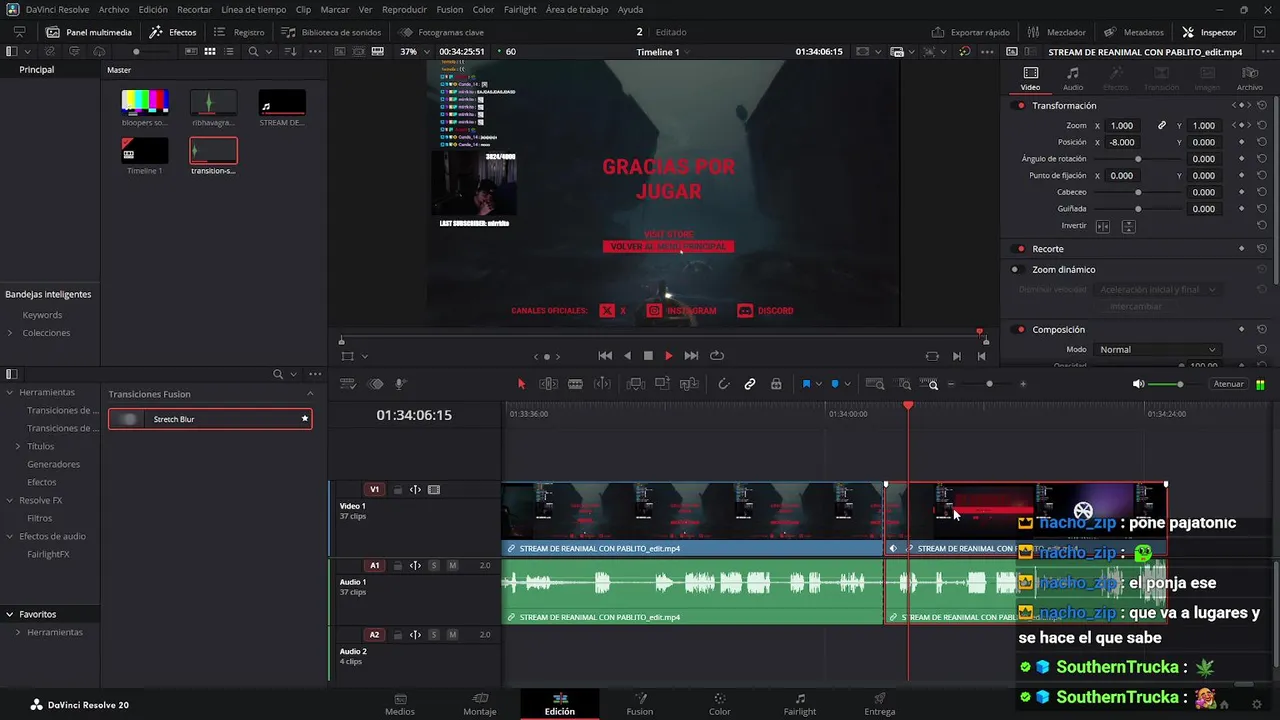This screenshot has height=720, width=1280.
Task: Open the Línea de tiempo menu
Action: [253, 9]
